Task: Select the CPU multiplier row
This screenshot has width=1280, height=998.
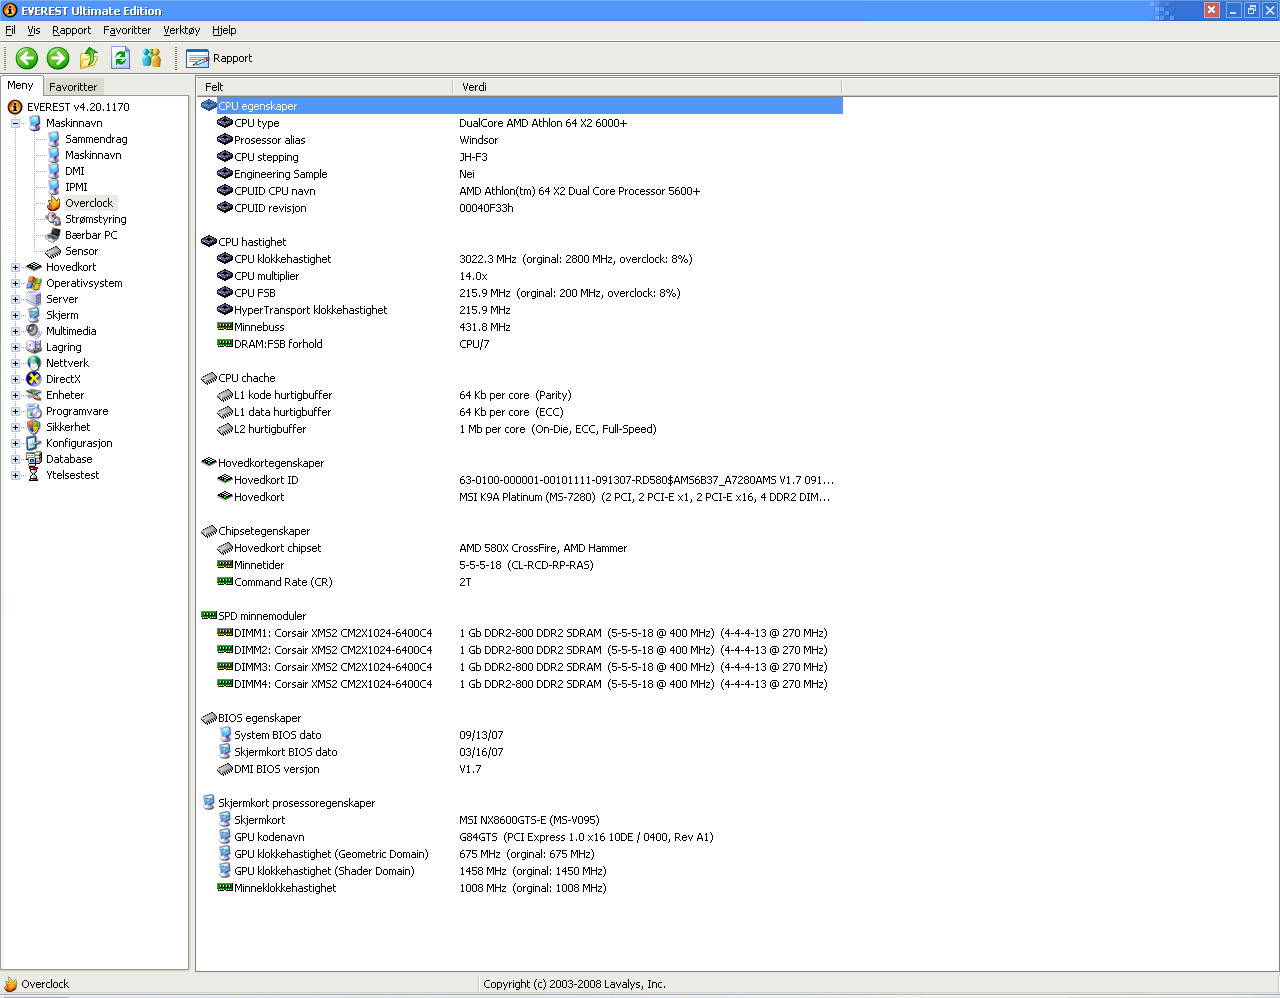Action: pyautogui.click(x=520, y=276)
